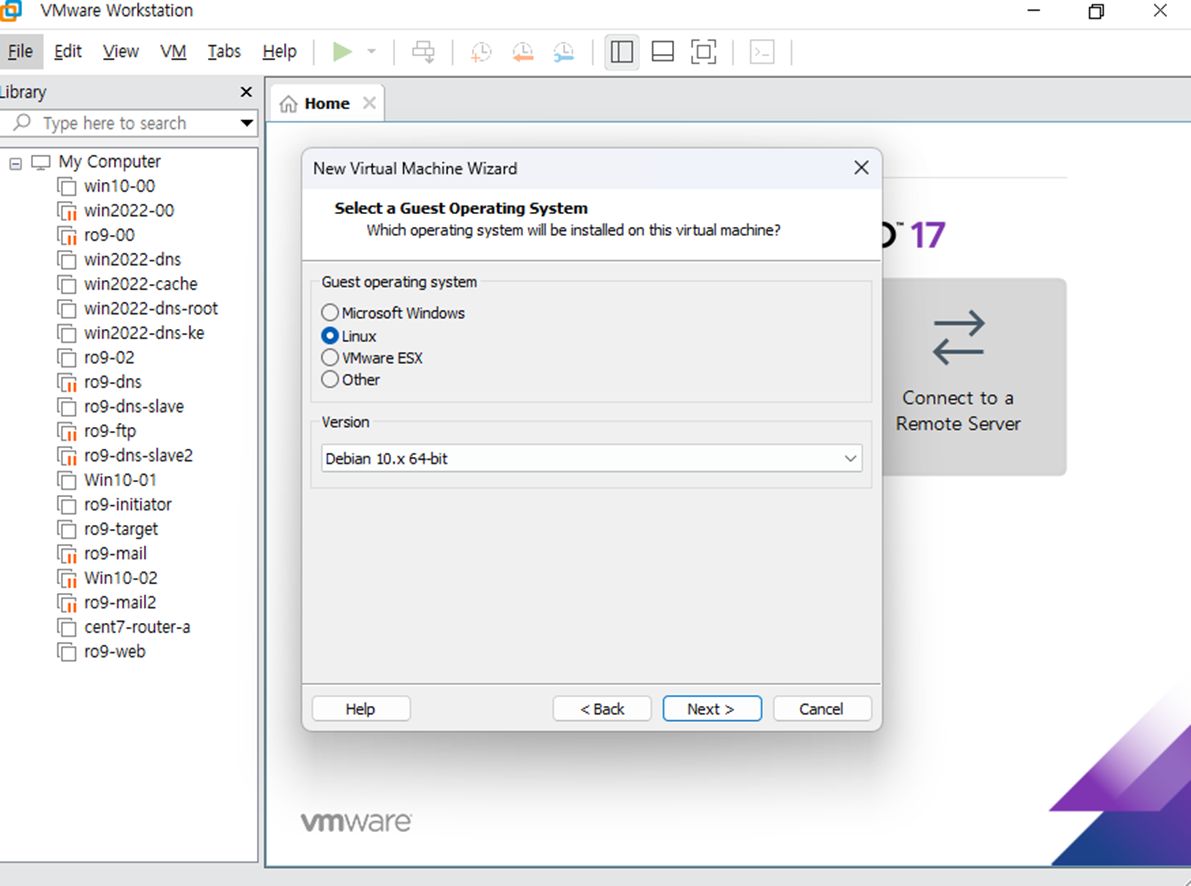Select the ro9-web VM icon
Screen dimensions: 1191x886
[x=67, y=652]
